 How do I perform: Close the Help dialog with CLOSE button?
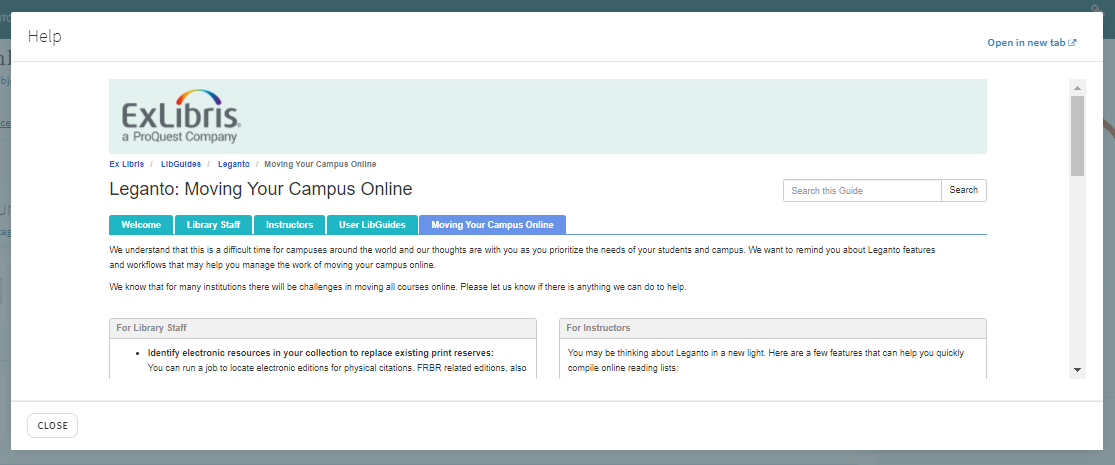pyautogui.click(x=52, y=425)
